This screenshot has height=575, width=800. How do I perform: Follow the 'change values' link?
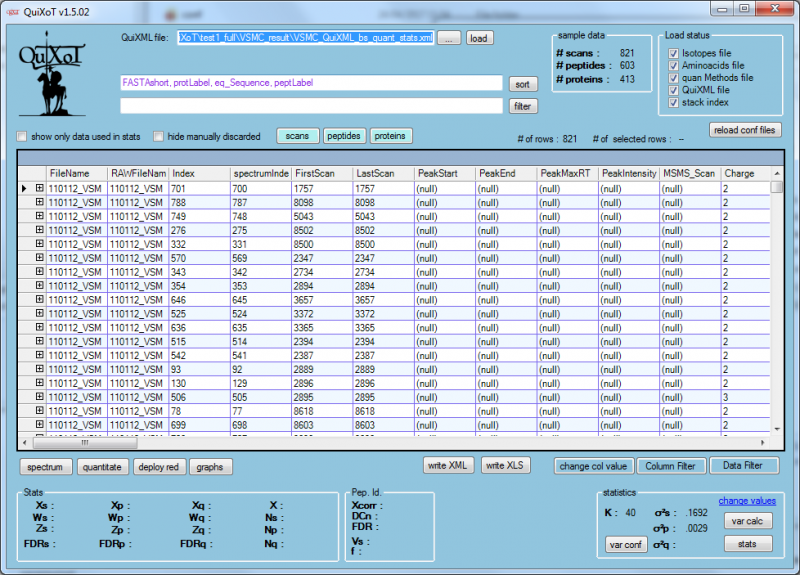tap(747, 501)
